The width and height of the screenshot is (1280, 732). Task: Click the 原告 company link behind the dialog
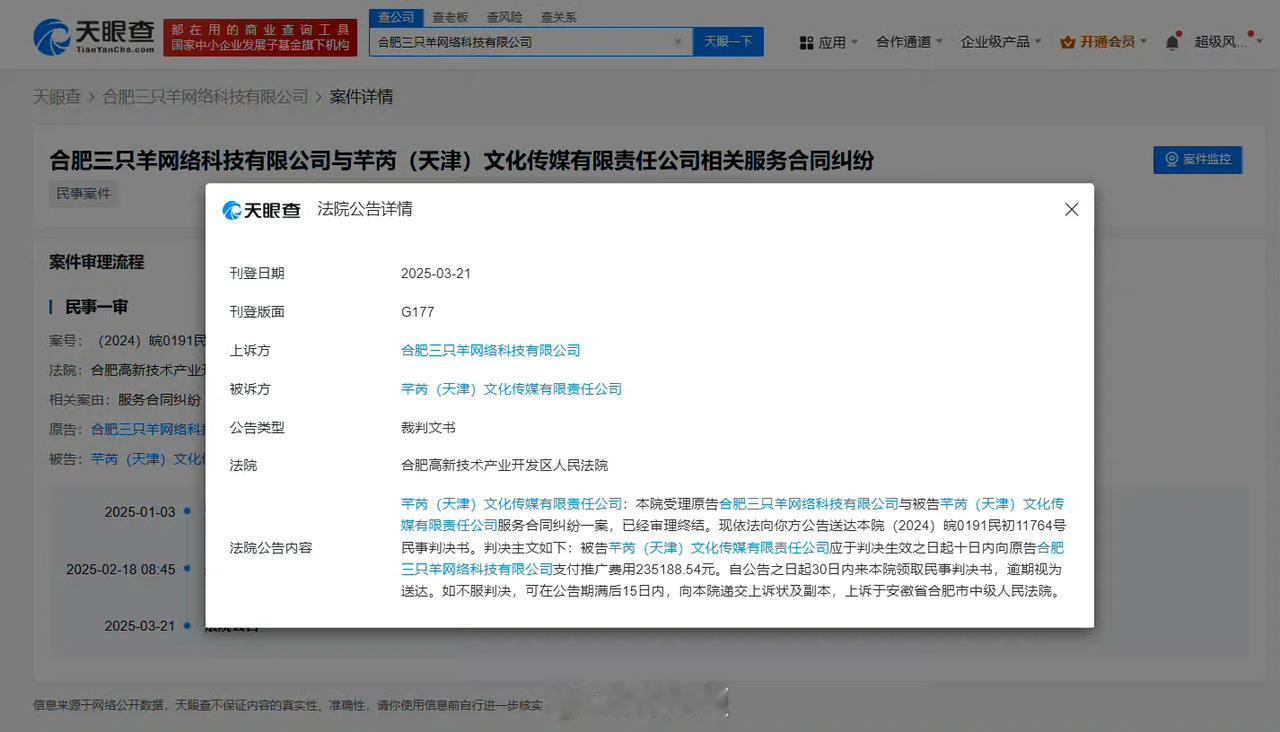click(148, 429)
